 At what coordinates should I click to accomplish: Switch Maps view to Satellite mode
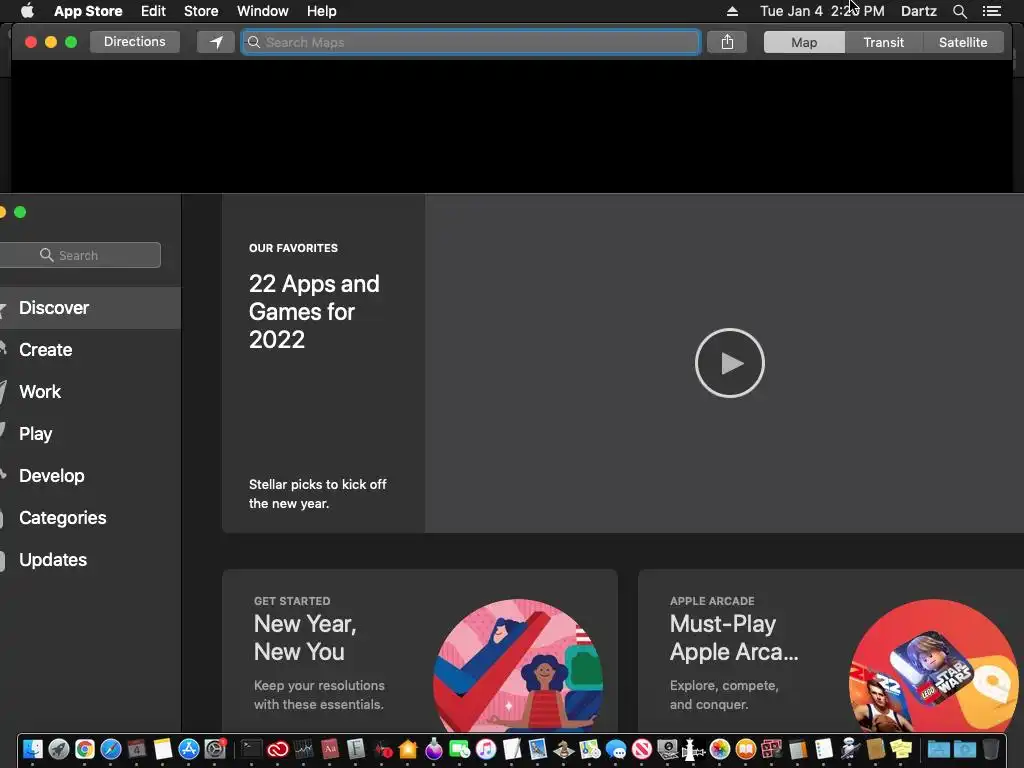[x=963, y=42]
